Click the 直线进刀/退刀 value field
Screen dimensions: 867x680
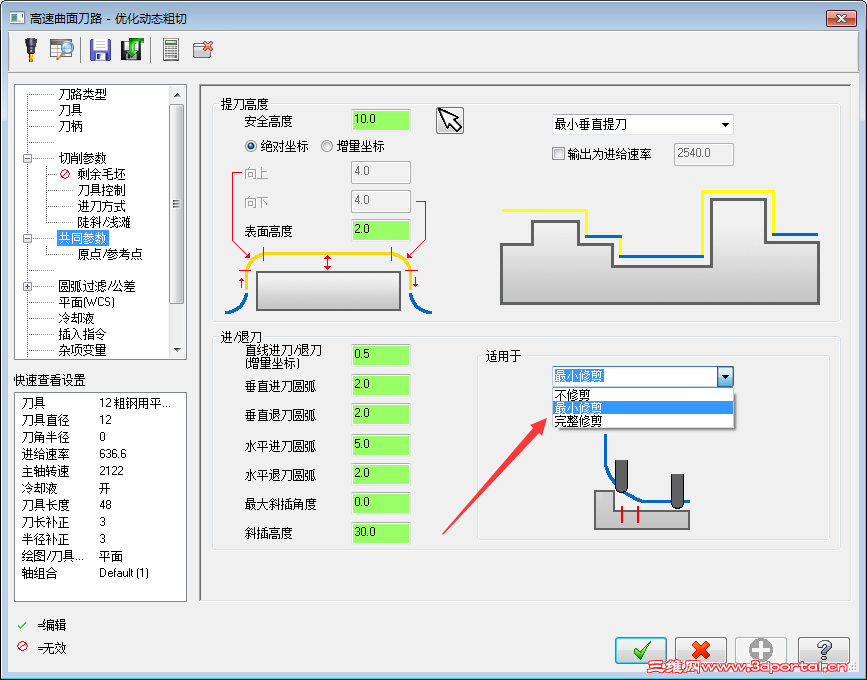pos(380,355)
